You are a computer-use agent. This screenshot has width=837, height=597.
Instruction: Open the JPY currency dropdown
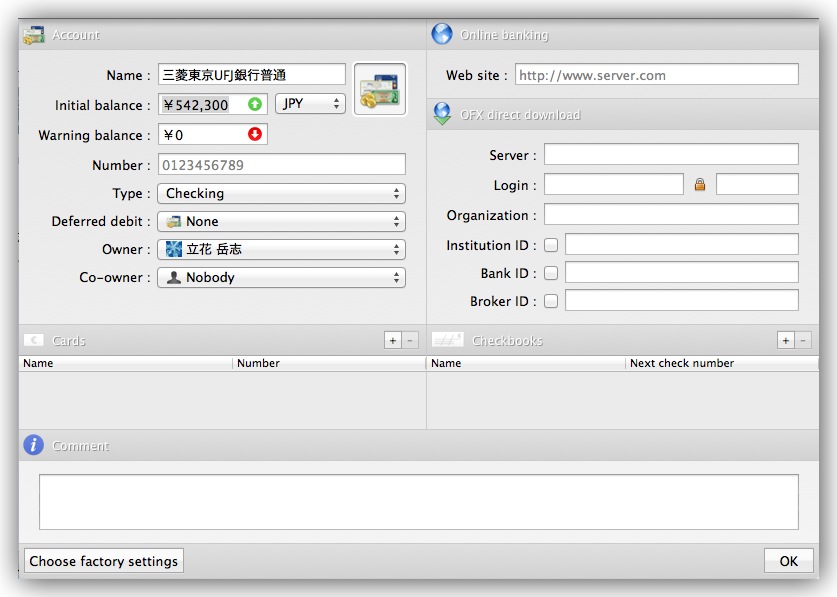310,104
